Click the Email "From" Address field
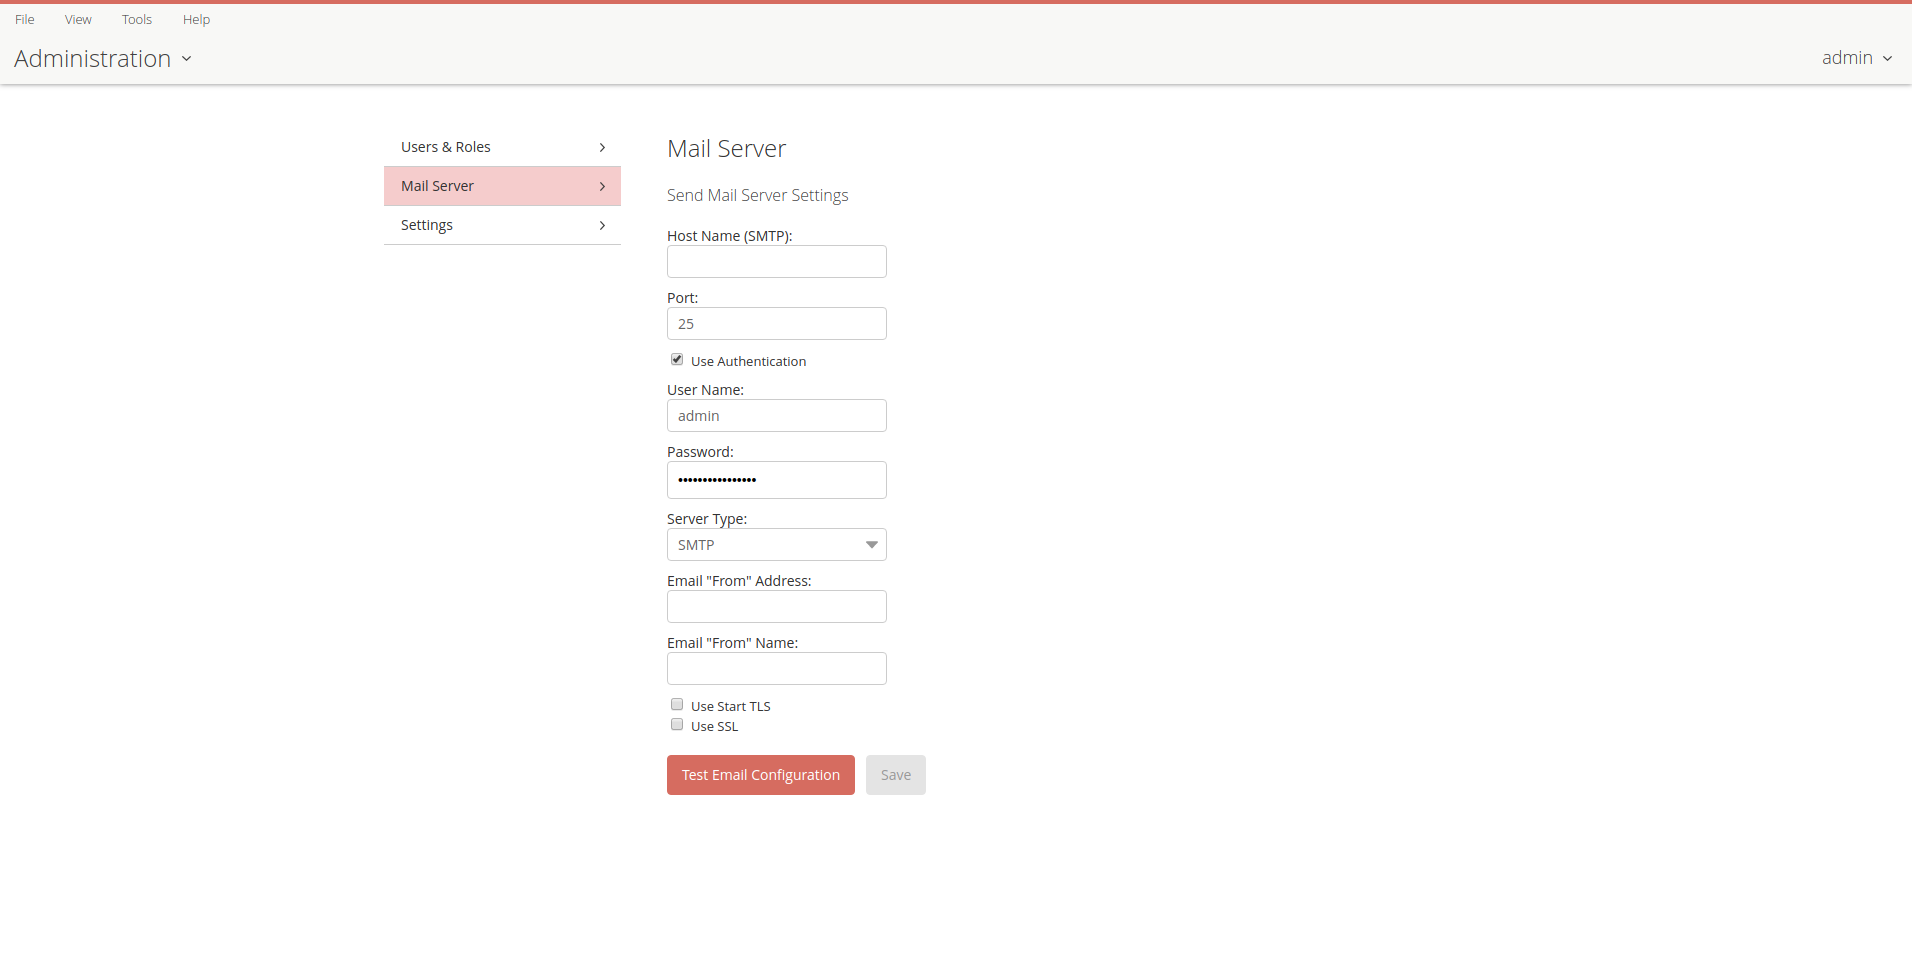The height and width of the screenshot is (958, 1912). [776, 607]
